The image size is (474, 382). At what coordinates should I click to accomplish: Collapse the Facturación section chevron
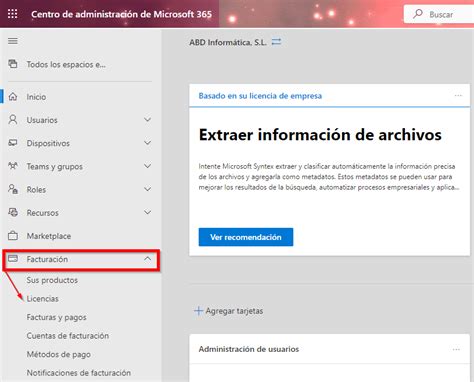[x=147, y=259]
